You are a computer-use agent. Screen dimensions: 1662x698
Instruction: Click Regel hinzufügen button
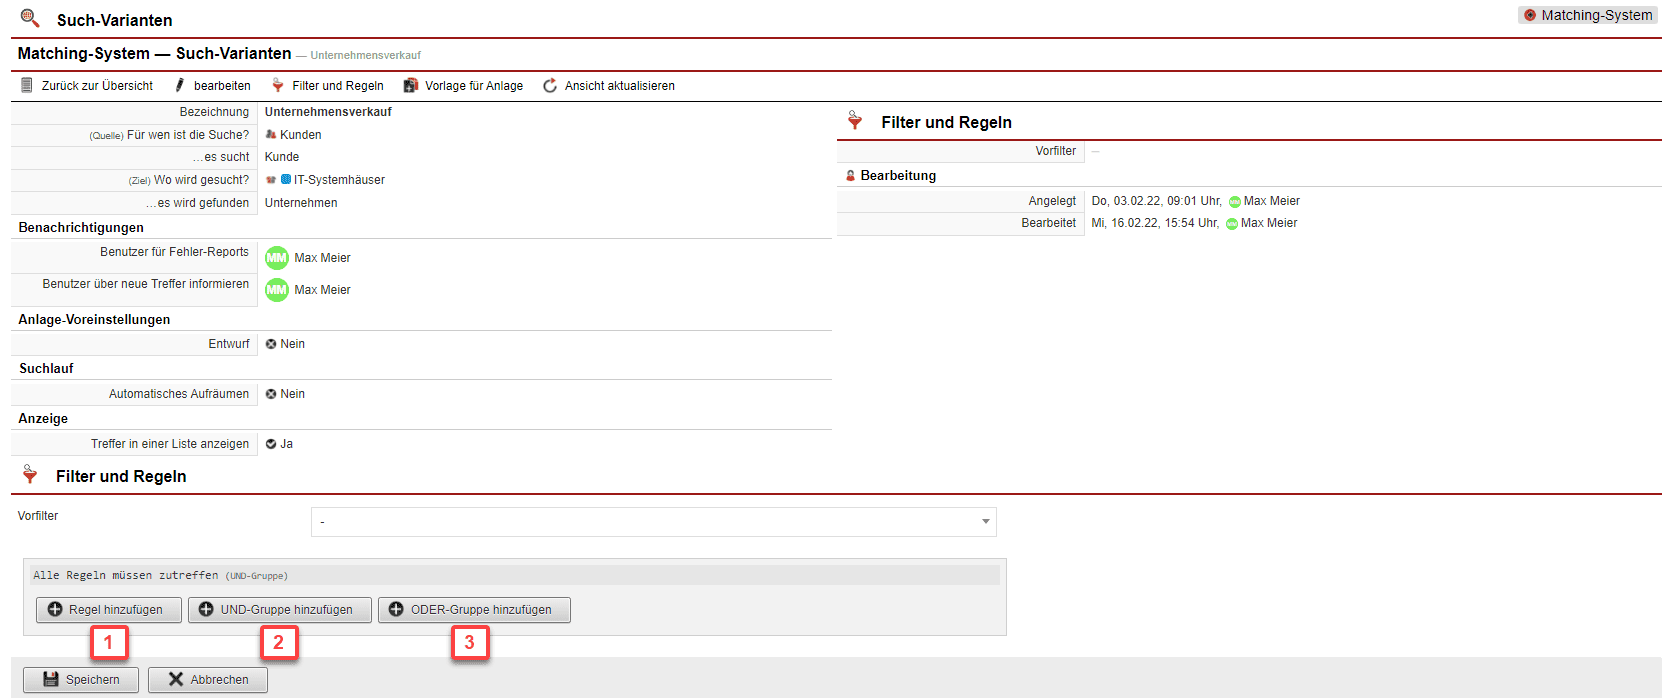click(108, 610)
